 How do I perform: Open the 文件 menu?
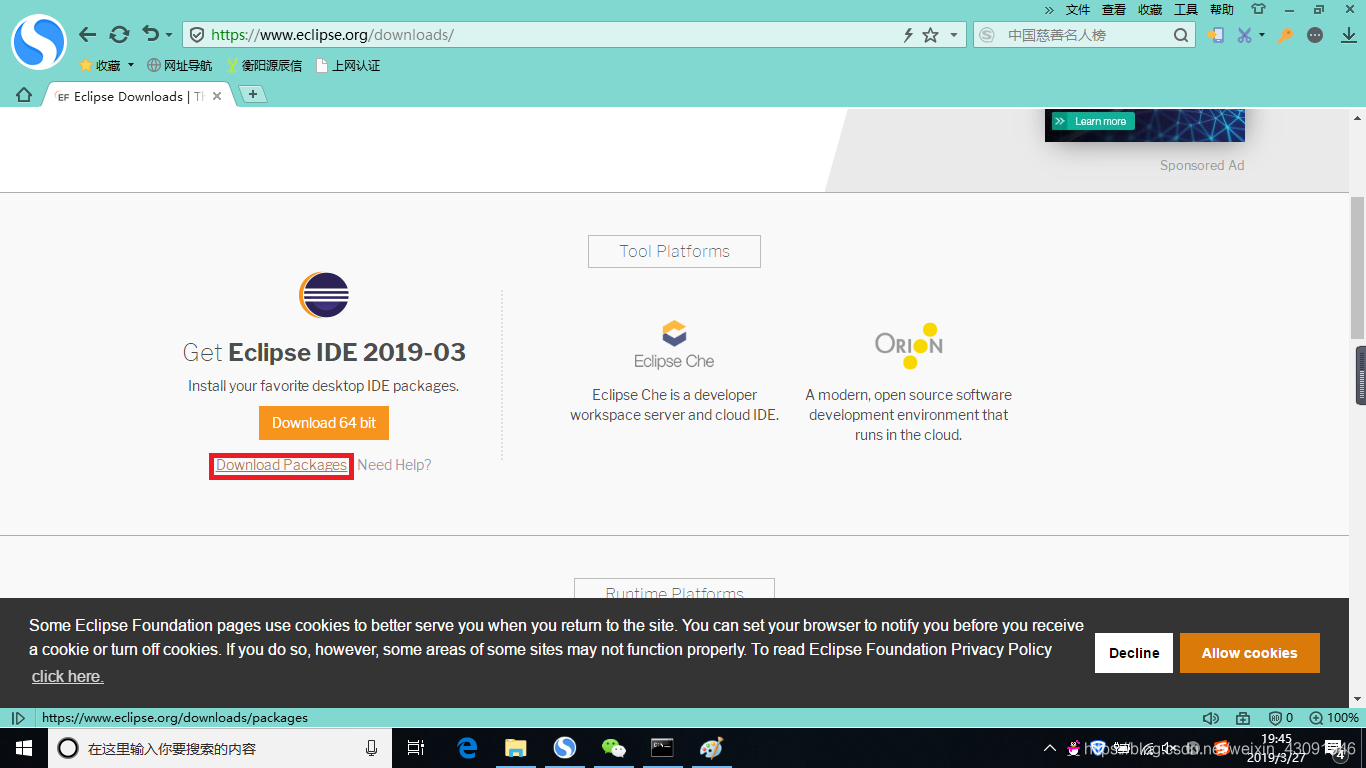(x=1078, y=9)
